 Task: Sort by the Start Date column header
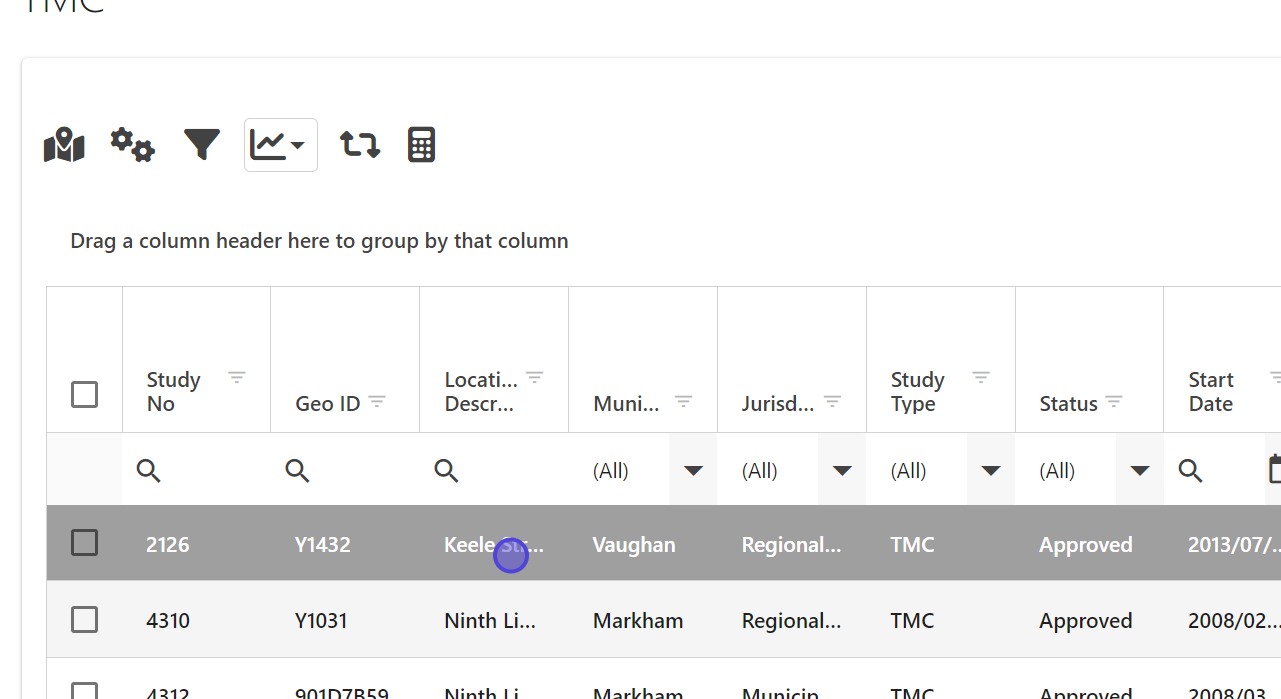coord(1210,392)
